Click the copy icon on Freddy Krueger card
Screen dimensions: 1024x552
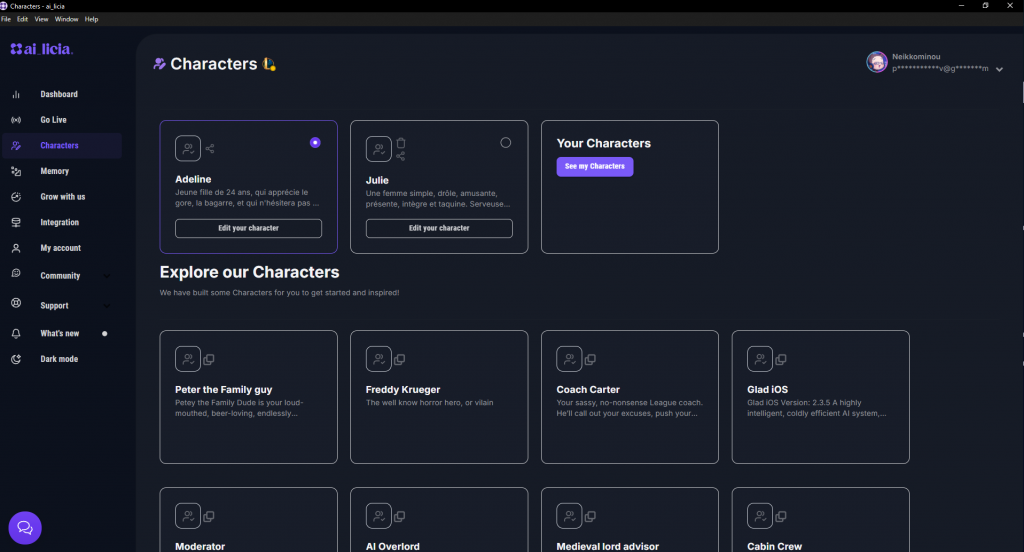click(400, 359)
